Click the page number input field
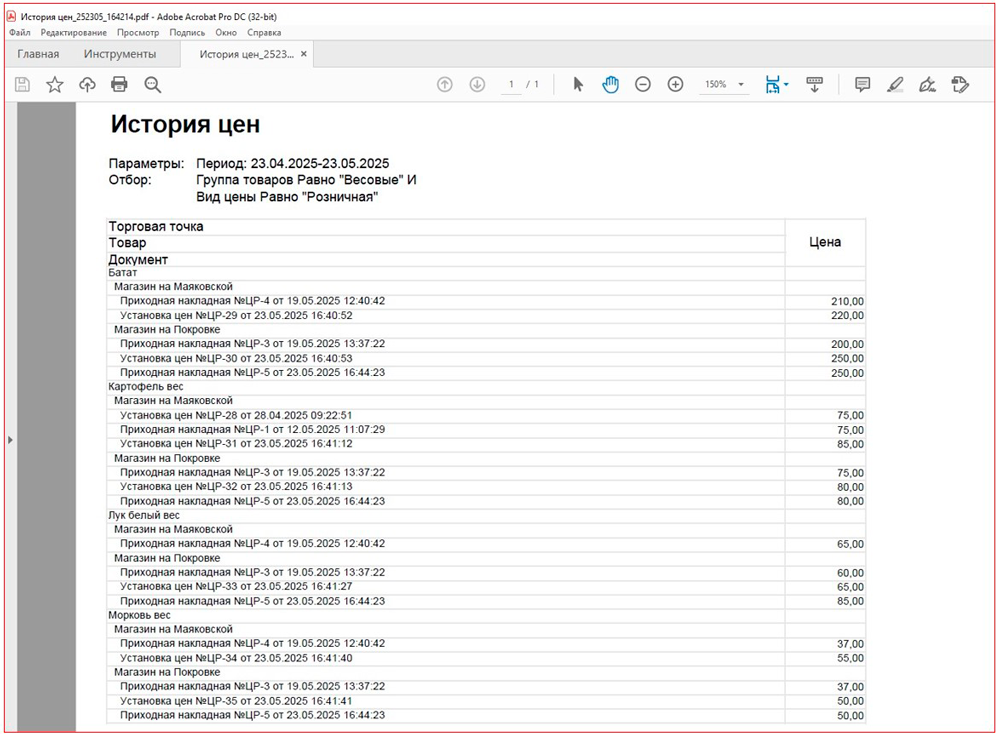 coord(512,85)
